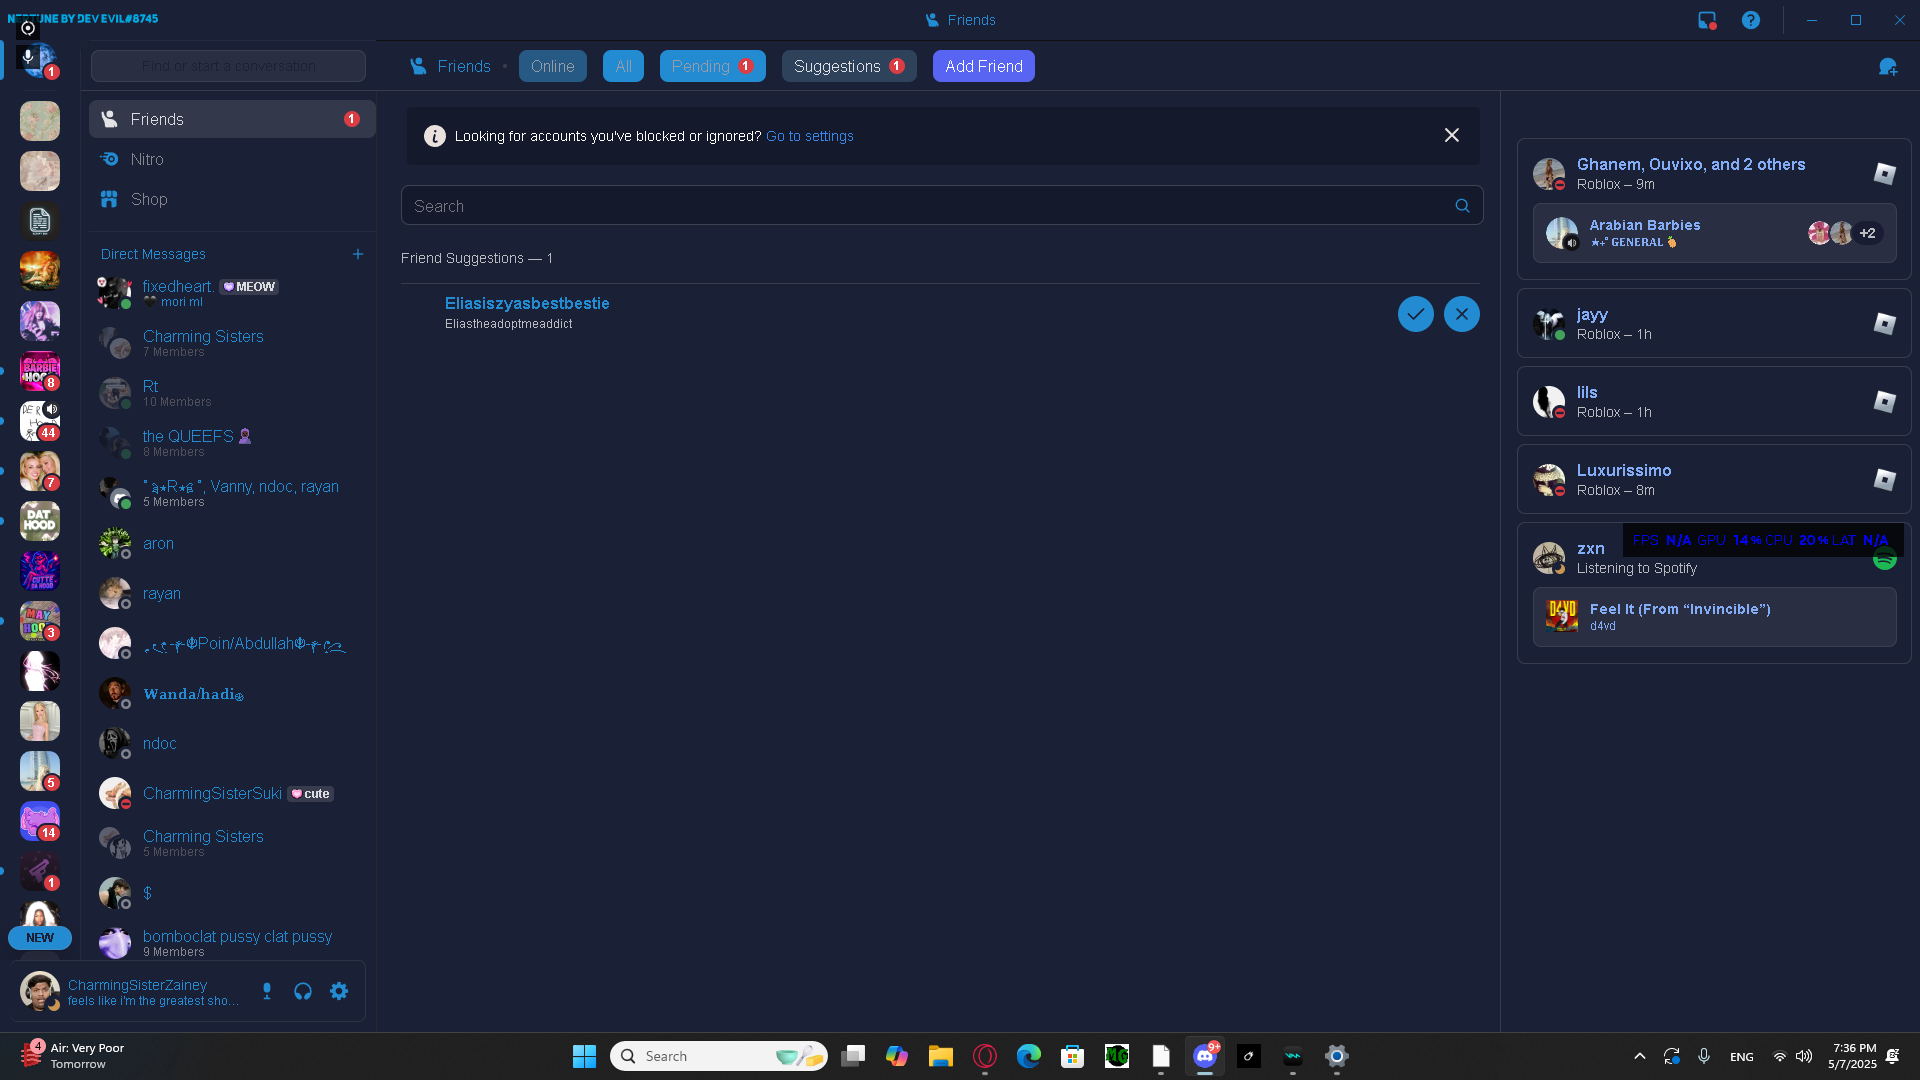Follow the Go to settings link
This screenshot has width=1920, height=1080.
pyautogui.click(x=809, y=136)
